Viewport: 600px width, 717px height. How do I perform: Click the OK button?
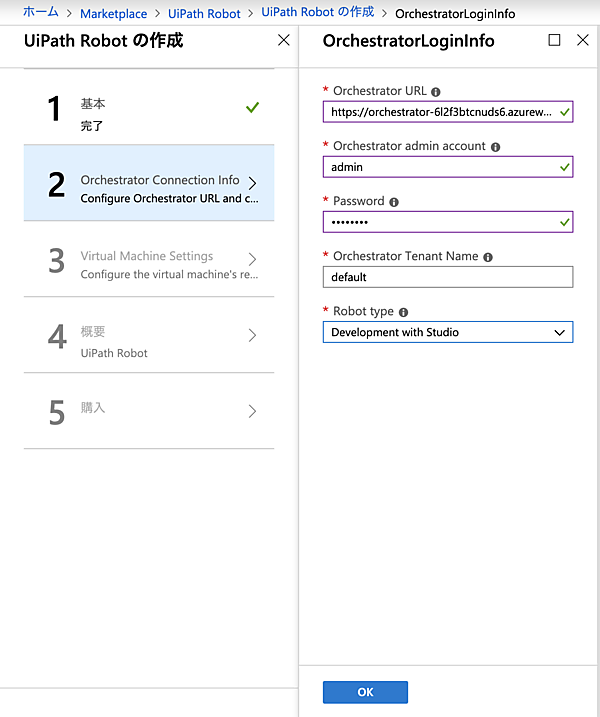coord(365,692)
